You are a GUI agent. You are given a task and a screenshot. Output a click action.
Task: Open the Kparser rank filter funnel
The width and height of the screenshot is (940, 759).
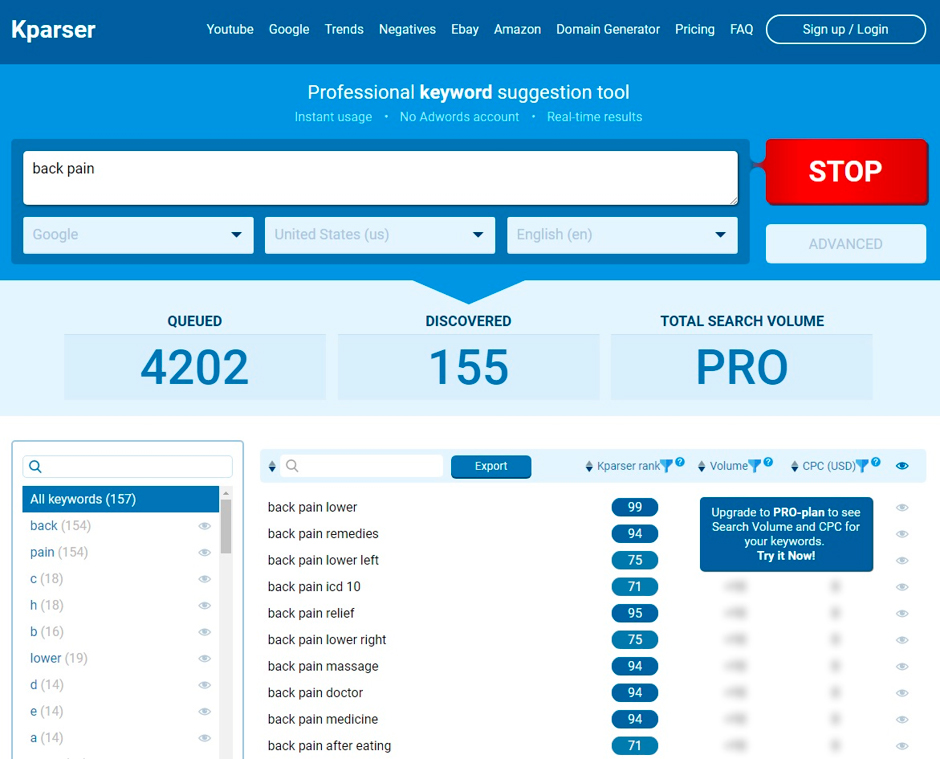(666, 466)
